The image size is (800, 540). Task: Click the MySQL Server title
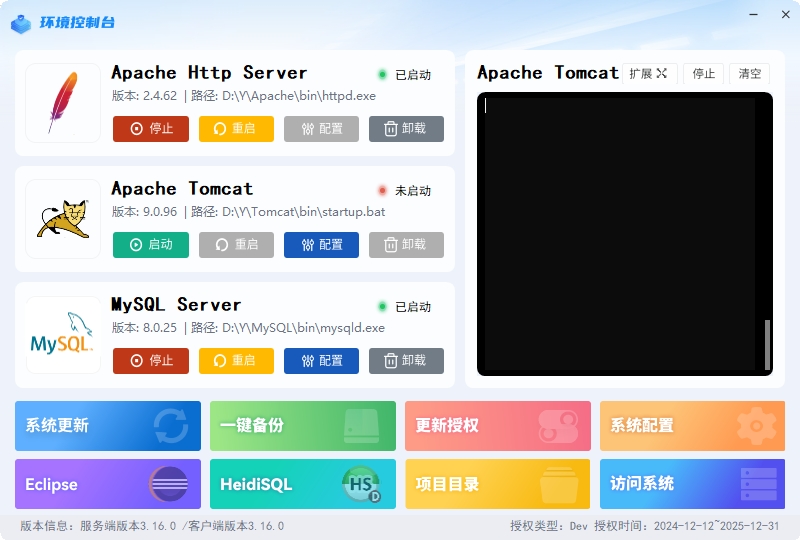coord(176,305)
